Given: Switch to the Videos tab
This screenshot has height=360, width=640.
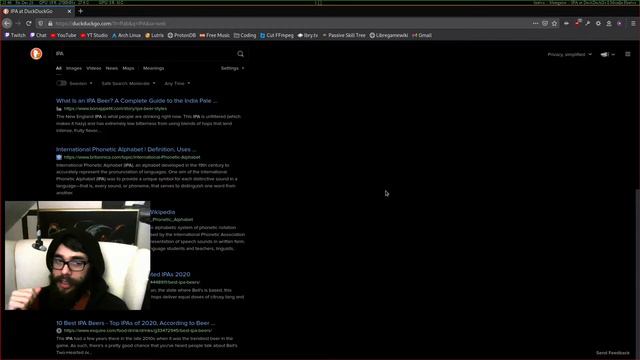Looking at the screenshot, I should (x=93, y=69).
